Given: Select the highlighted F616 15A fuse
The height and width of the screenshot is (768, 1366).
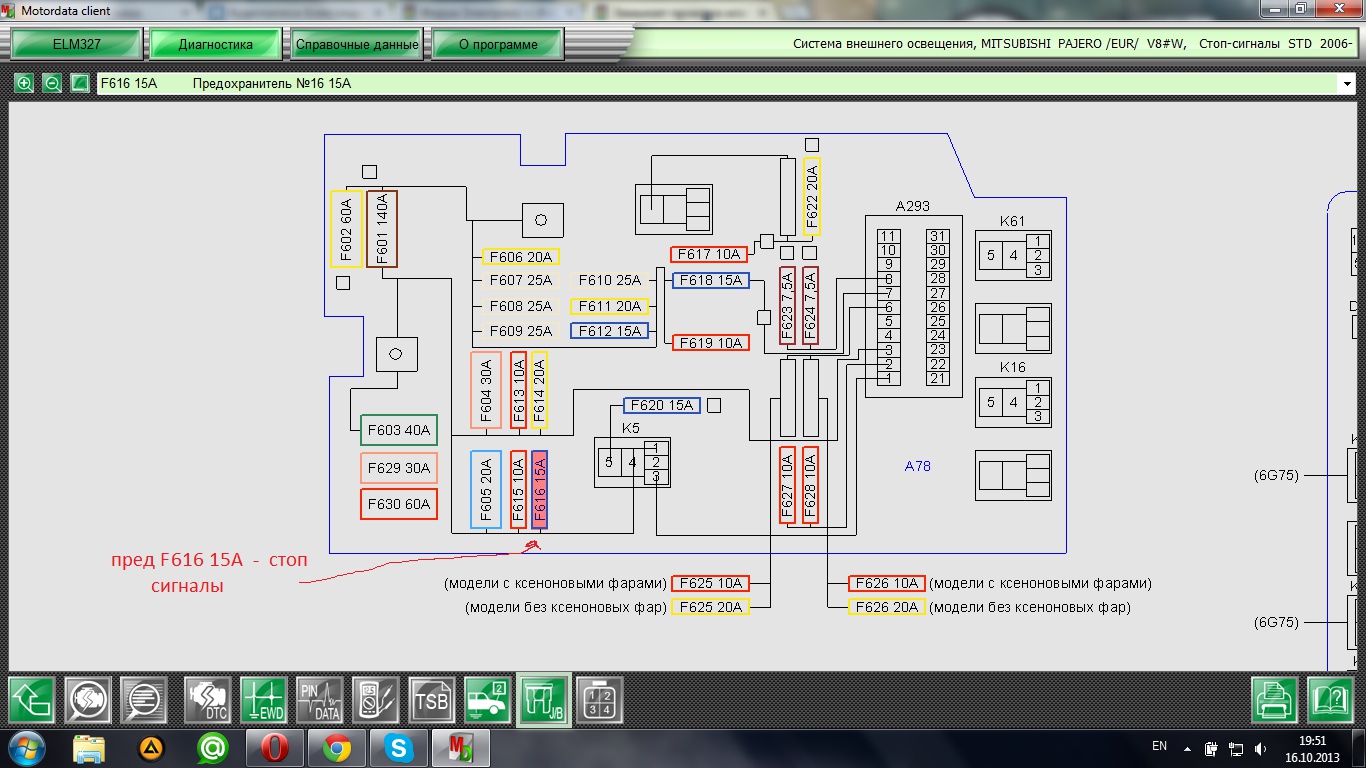Looking at the screenshot, I should (x=540, y=489).
